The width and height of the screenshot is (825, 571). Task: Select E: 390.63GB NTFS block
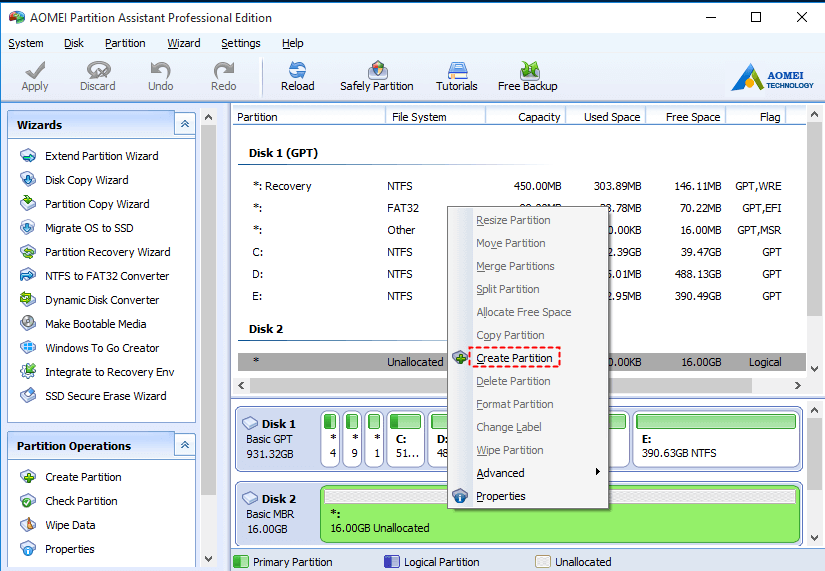point(716,439)
